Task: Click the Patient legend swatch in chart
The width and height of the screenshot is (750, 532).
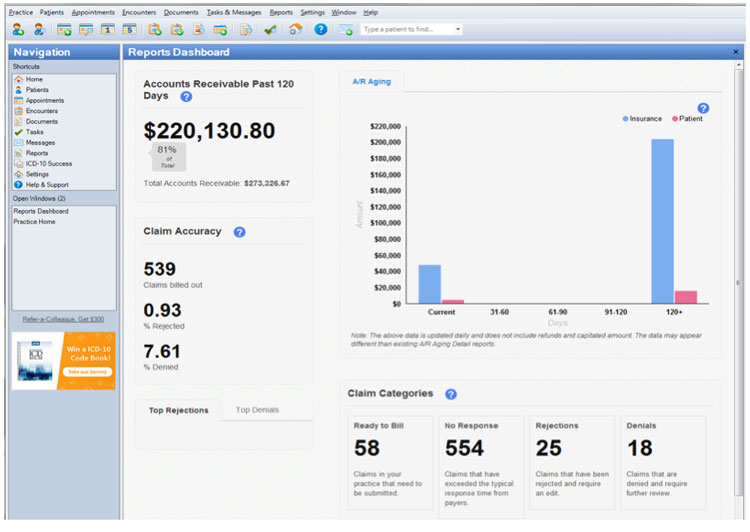Action: click(x=675, y=119)
